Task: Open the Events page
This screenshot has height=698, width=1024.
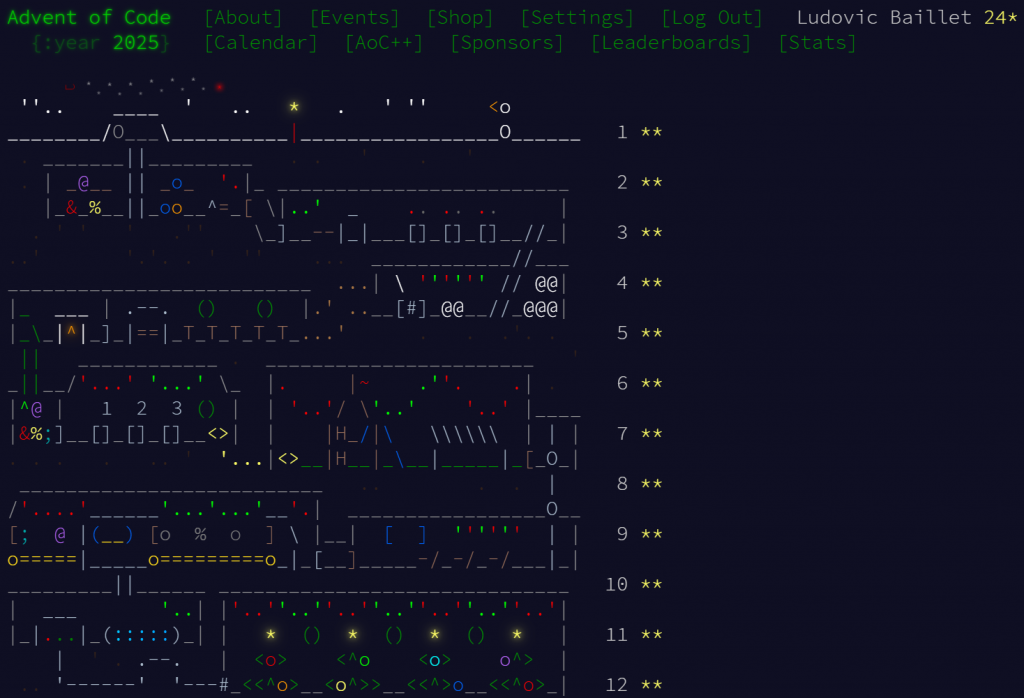Action: point(354,17)
